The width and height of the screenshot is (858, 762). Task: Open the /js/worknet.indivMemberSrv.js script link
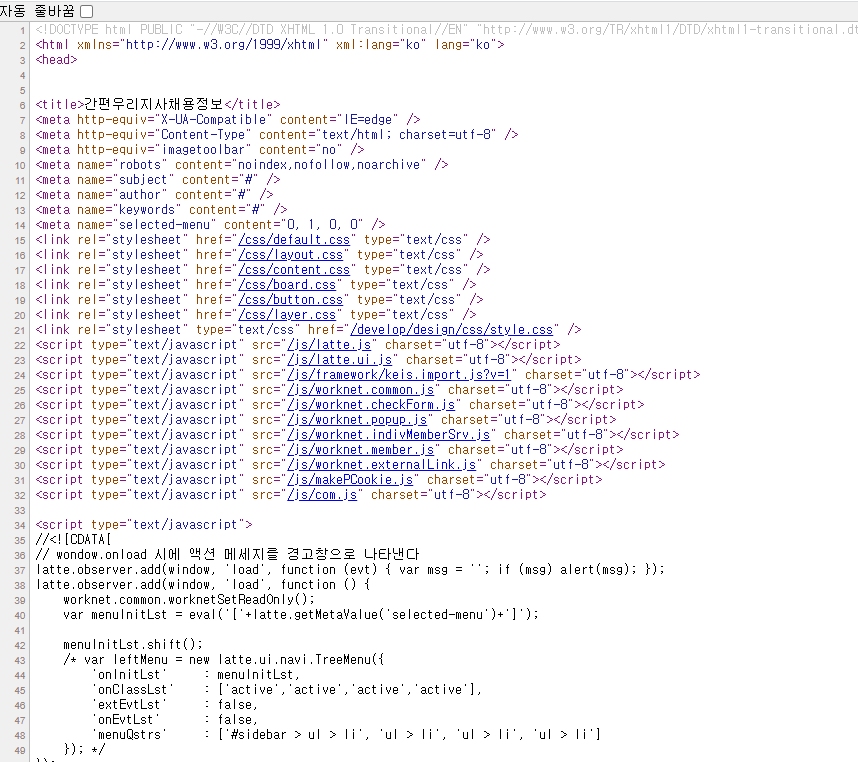coord(389,434)
